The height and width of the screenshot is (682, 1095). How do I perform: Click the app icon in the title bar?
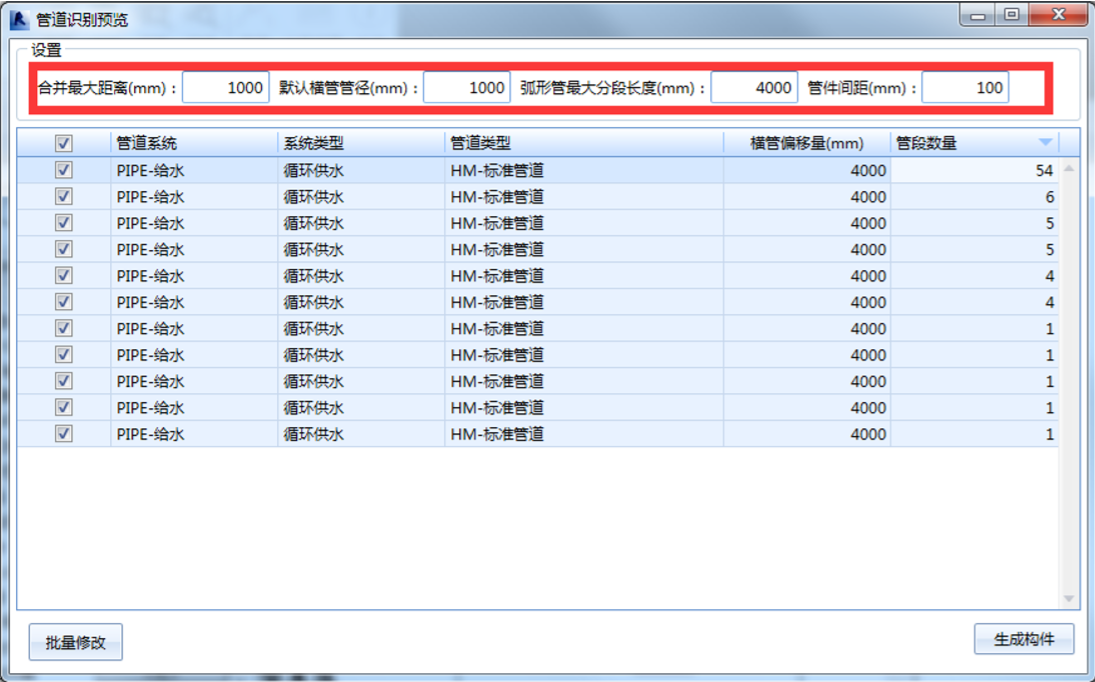pos(19,20)
